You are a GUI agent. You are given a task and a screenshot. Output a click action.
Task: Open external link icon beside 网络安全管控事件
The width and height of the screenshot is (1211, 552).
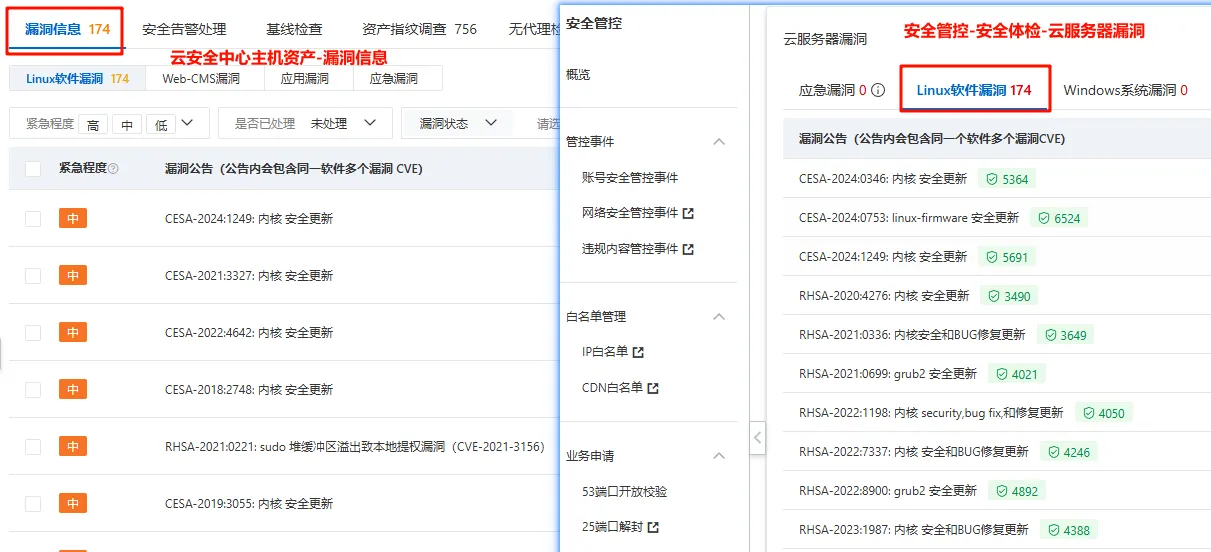[x=688, y=213]
